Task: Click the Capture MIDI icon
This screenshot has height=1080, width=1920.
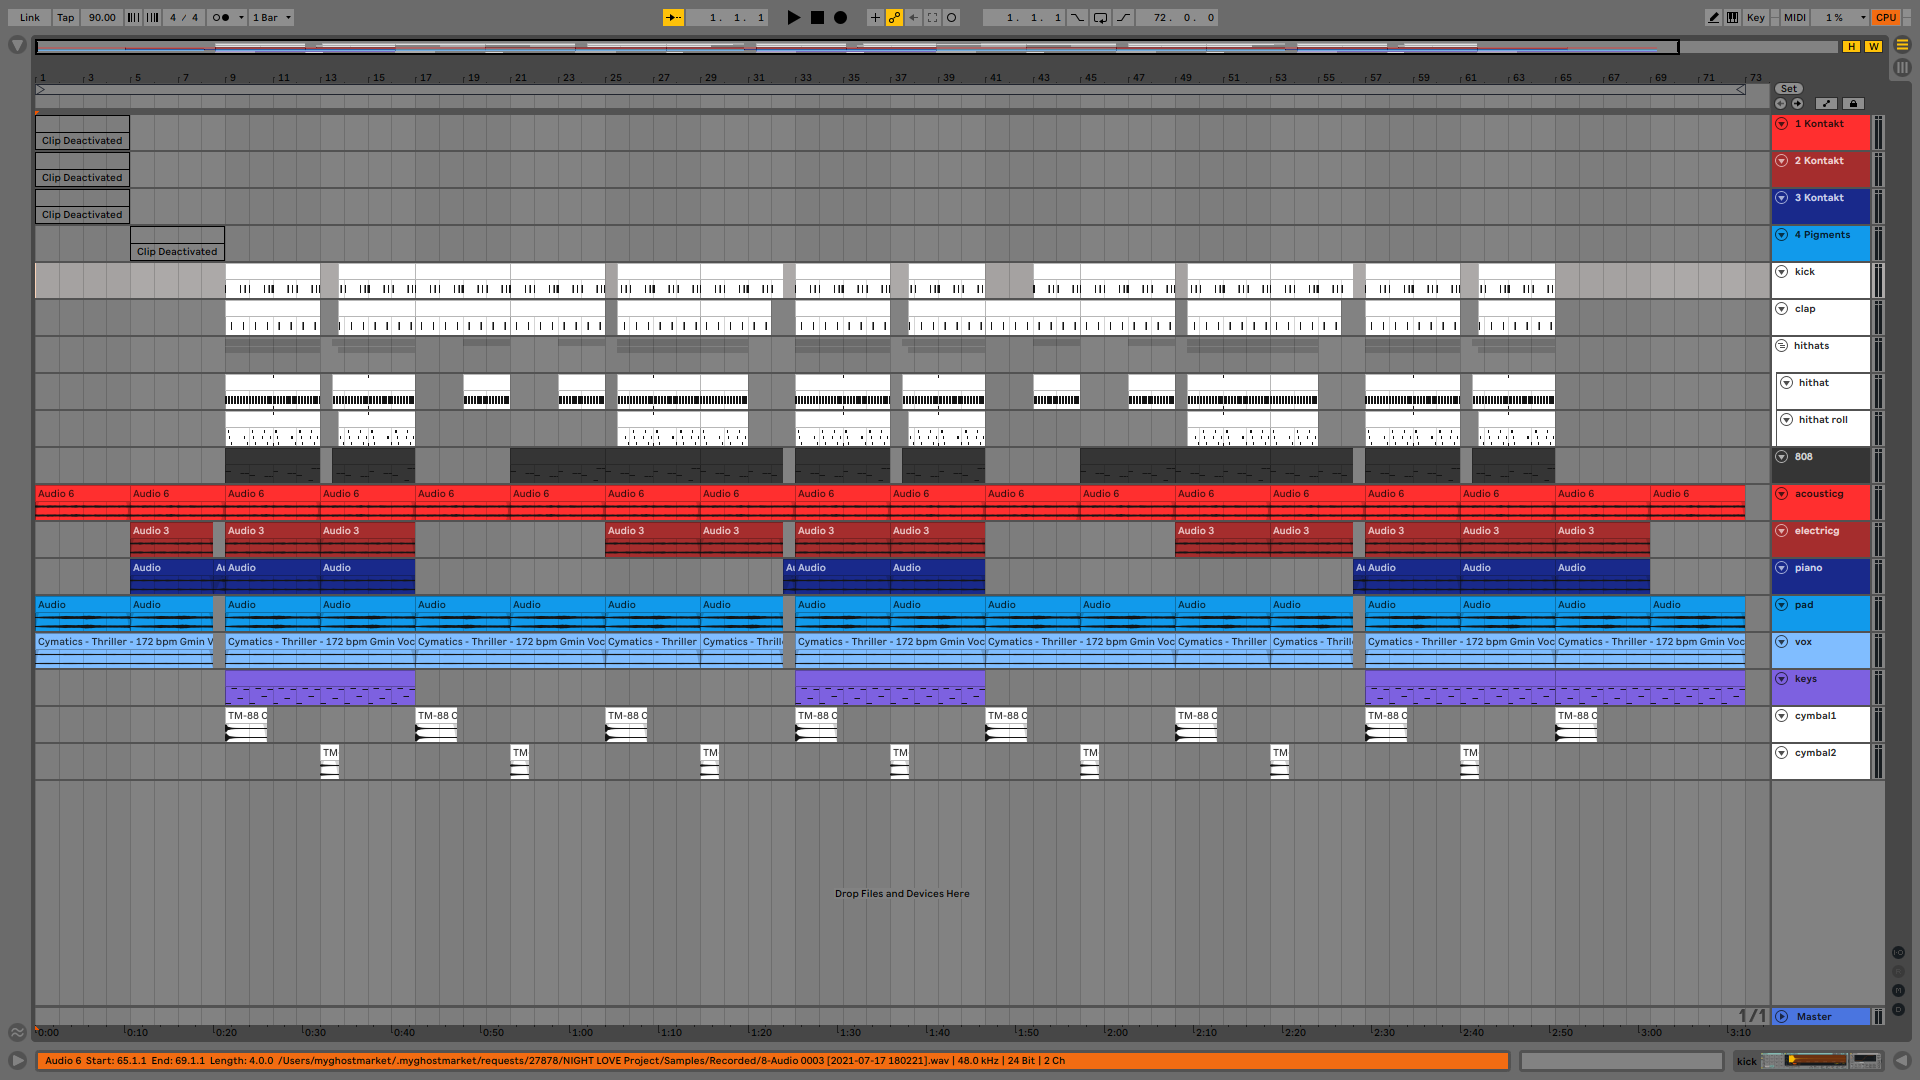Action: coord(932,17)
